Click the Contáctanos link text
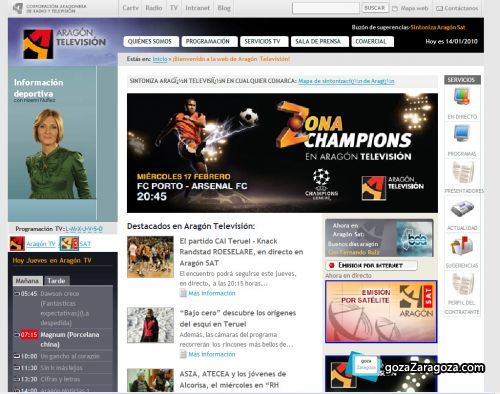500x394 pixels. click(x=461, y=8)
